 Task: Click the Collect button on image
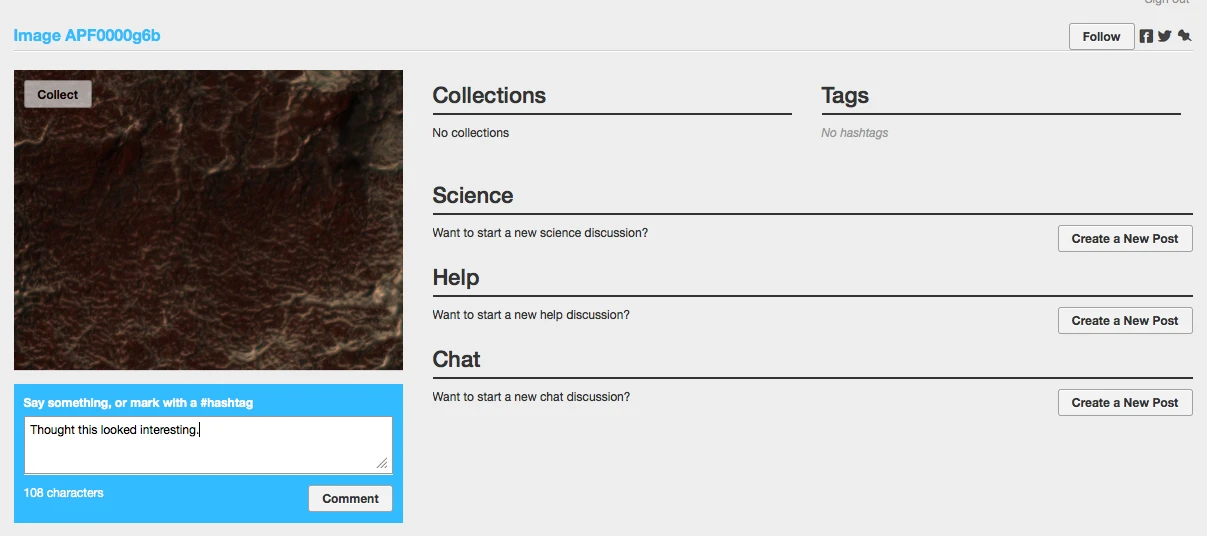(x=58, y=94)
